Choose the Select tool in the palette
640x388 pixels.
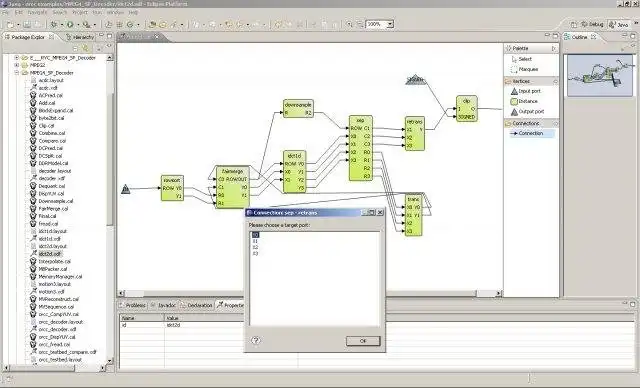522,59
